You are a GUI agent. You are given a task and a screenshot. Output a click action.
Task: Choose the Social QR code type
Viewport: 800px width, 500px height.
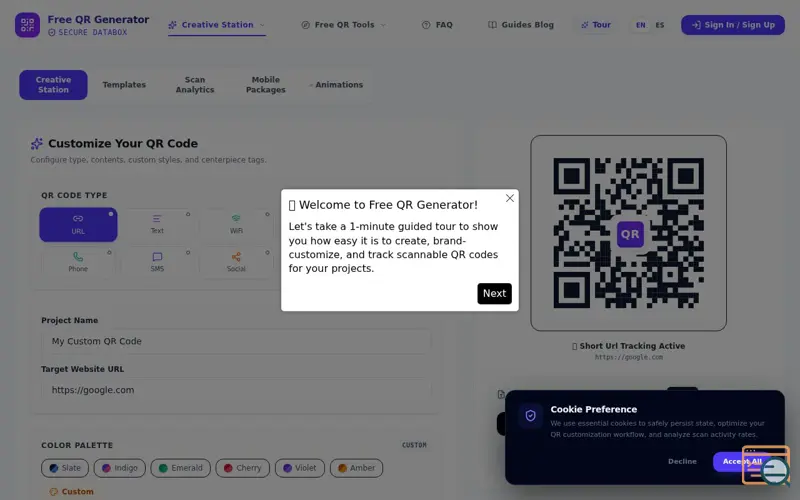coord(236,262)
